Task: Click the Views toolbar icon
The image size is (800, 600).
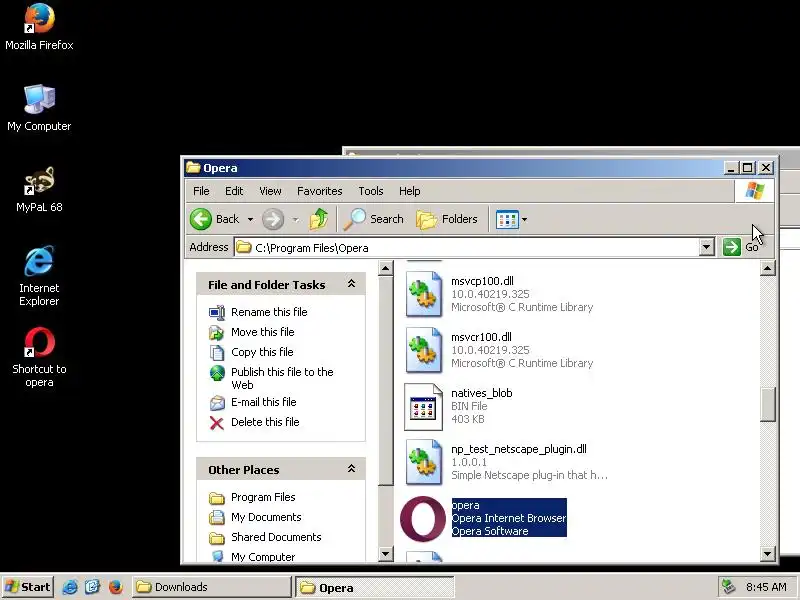Action: pos(507,220)
